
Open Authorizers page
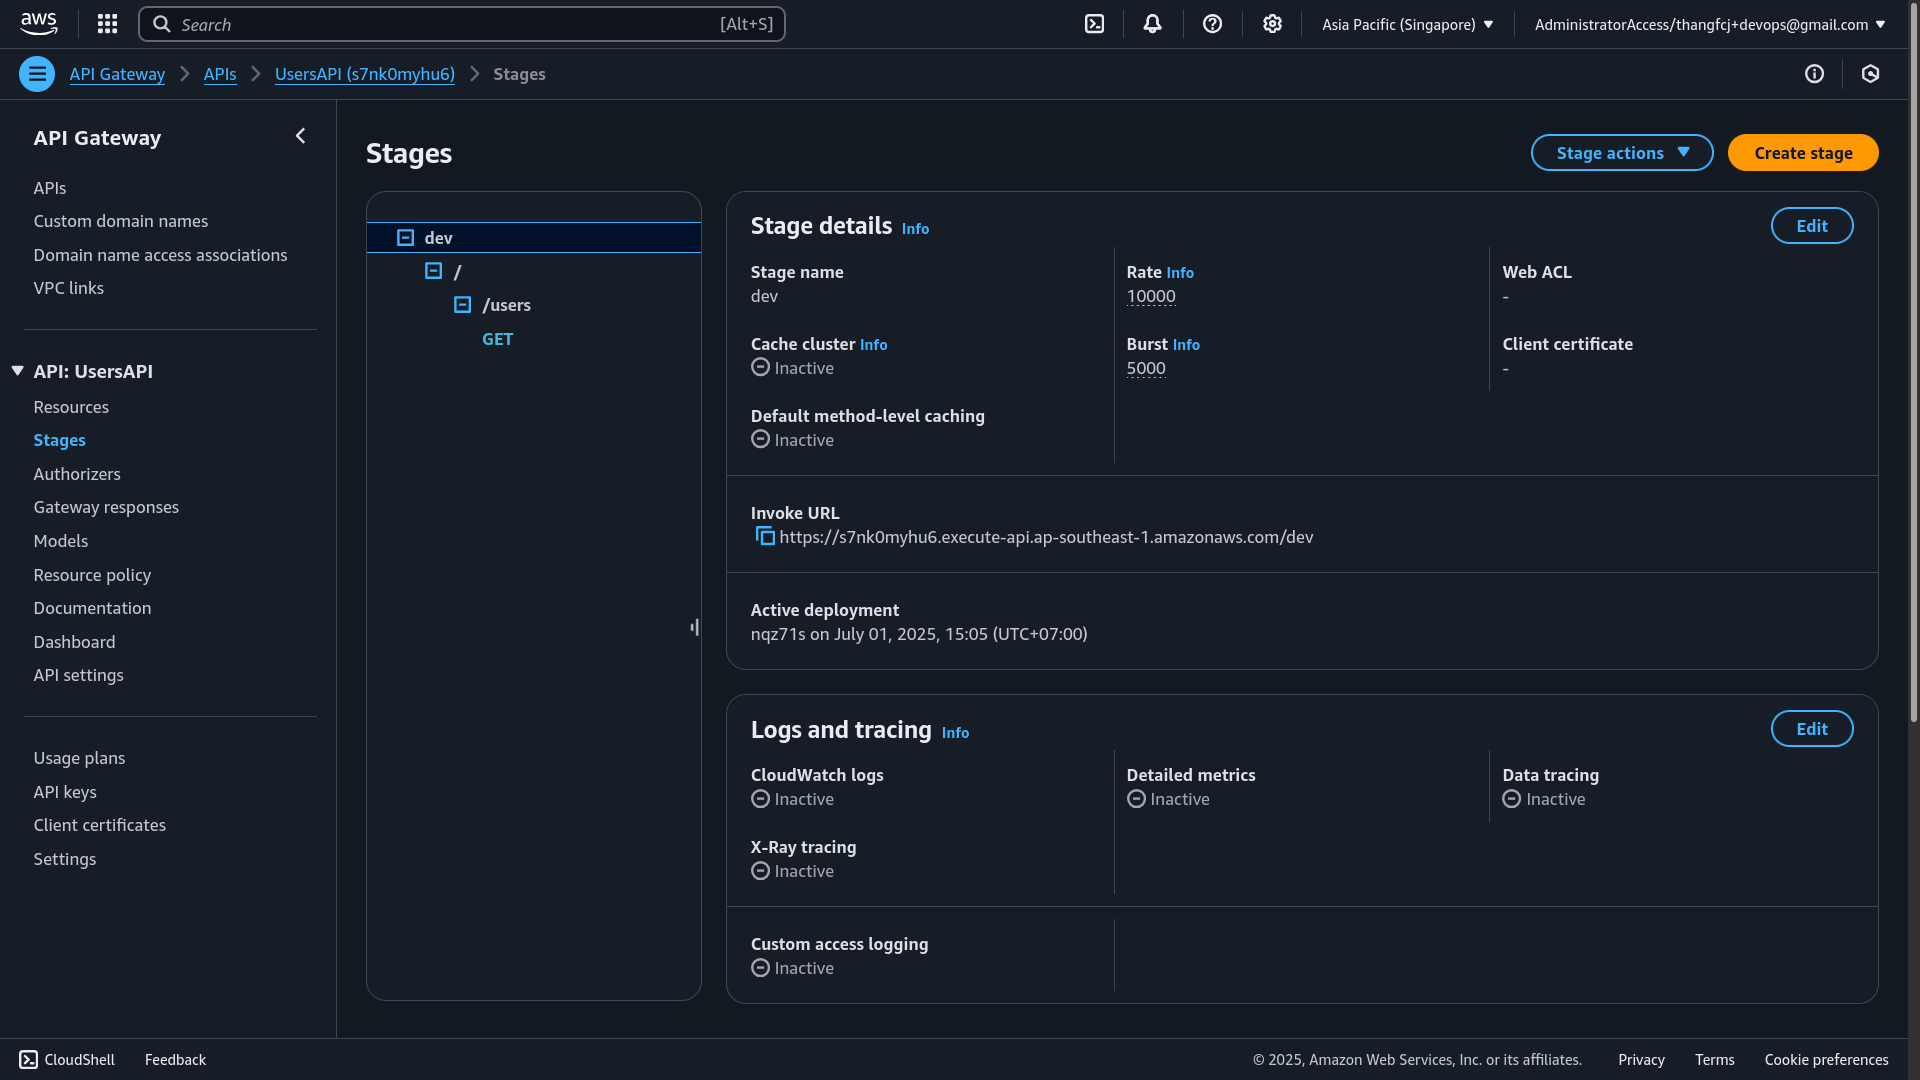(x=77, y=474)
